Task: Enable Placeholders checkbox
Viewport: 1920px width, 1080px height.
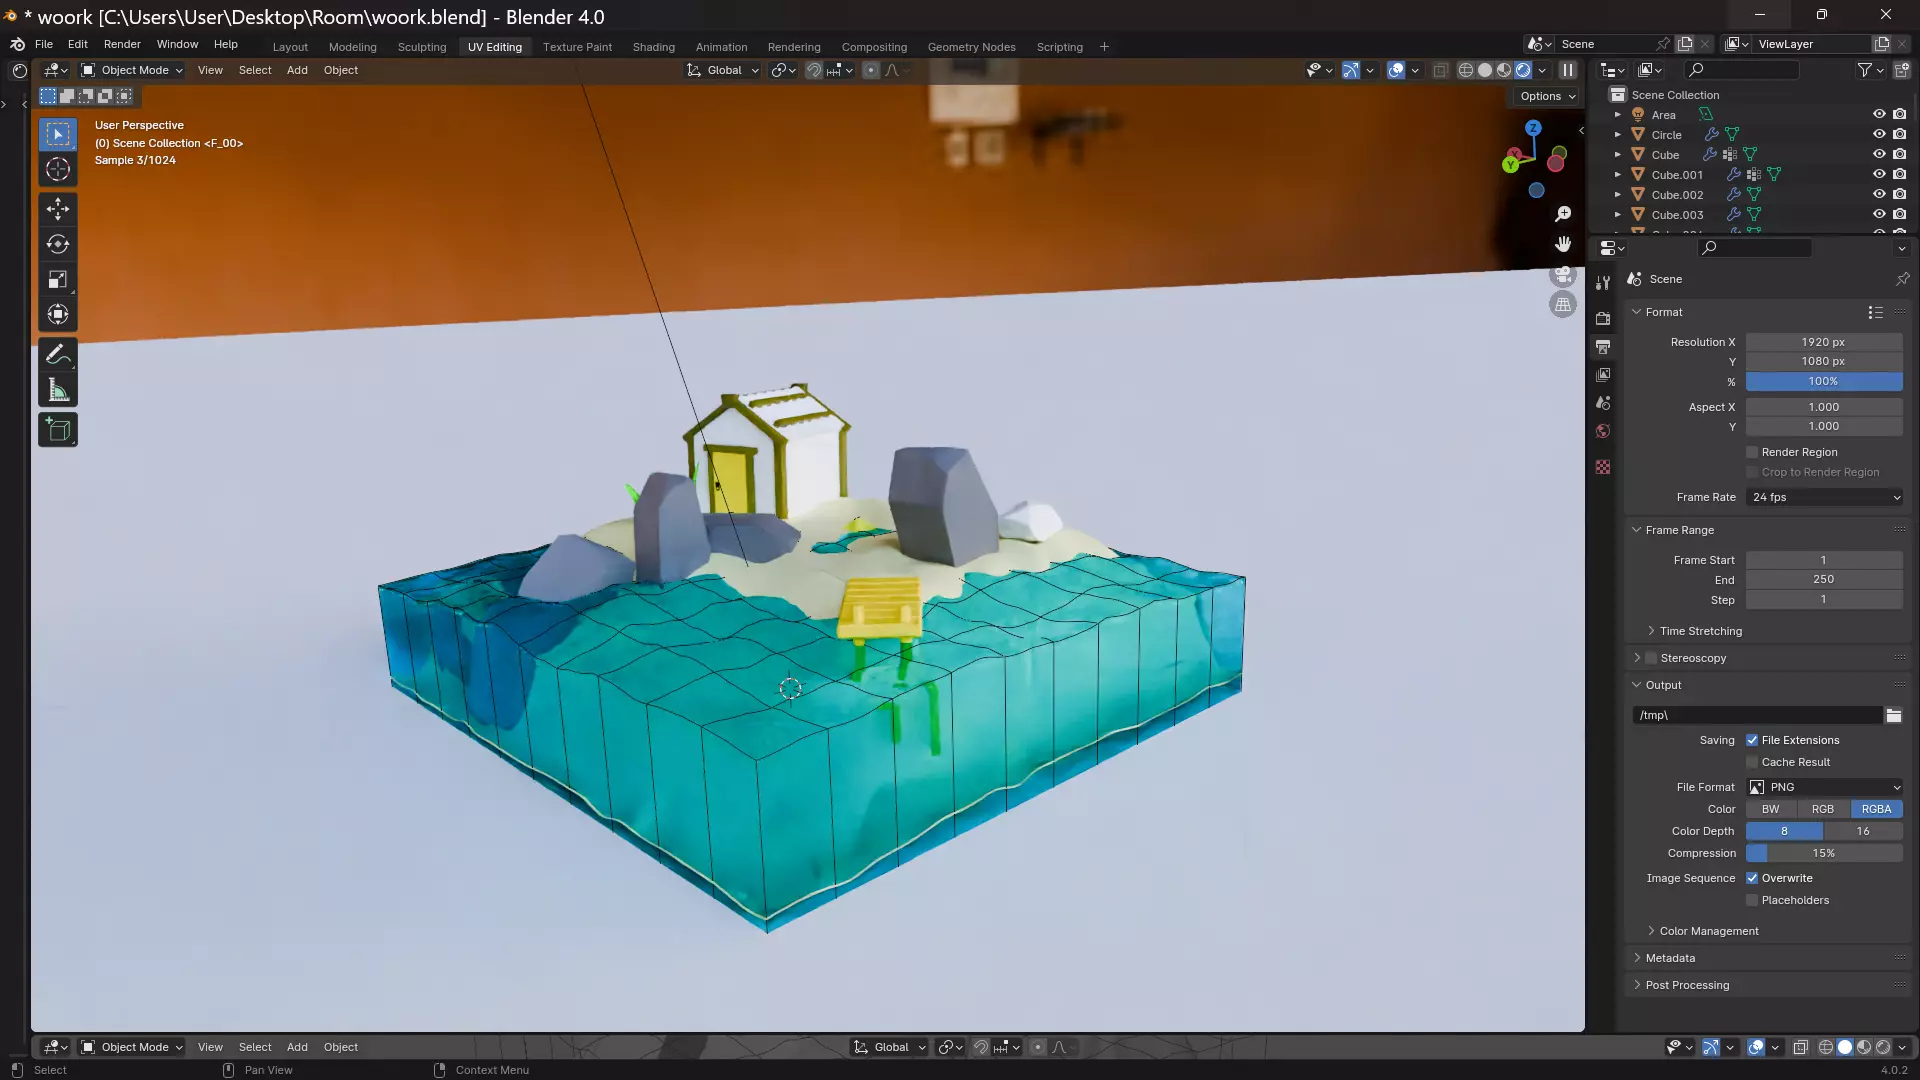Action: tap(1752, 900)
